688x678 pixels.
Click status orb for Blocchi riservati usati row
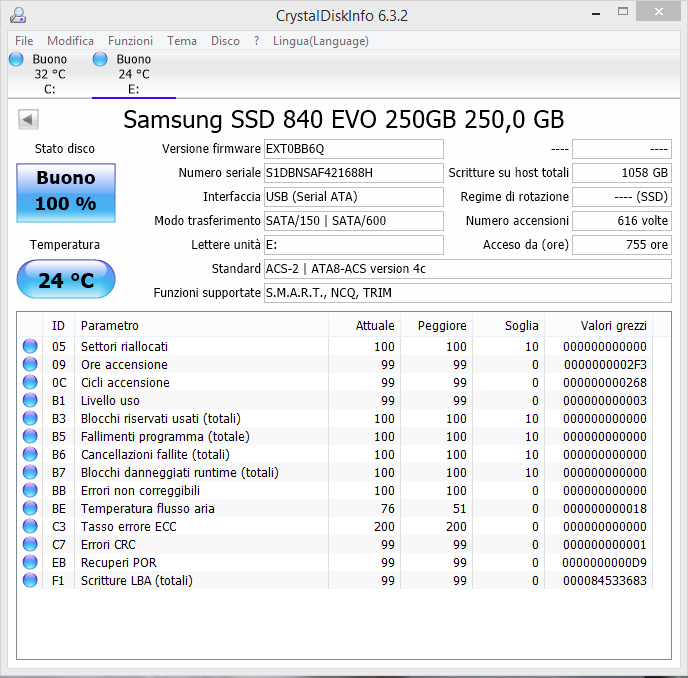(x=30, y=418)
